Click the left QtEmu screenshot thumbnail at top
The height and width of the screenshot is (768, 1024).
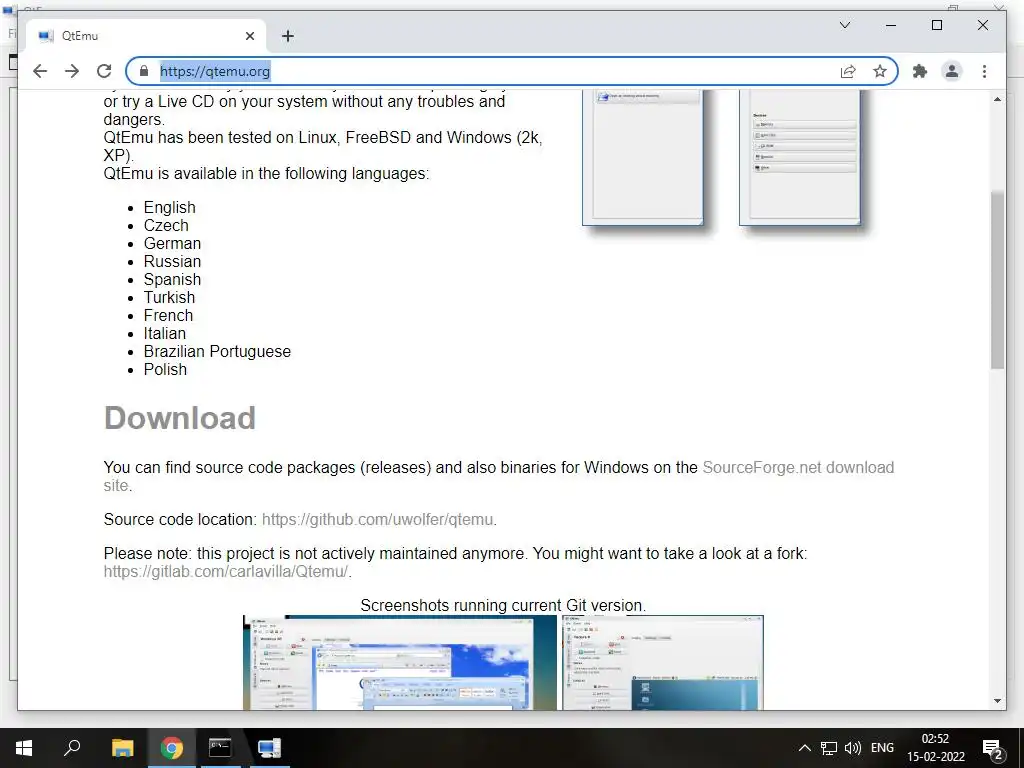click(x=643, y=157)
